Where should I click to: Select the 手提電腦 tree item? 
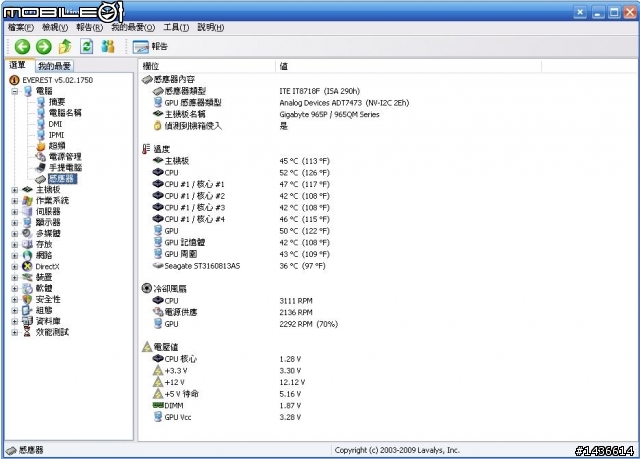coord(65,168)
